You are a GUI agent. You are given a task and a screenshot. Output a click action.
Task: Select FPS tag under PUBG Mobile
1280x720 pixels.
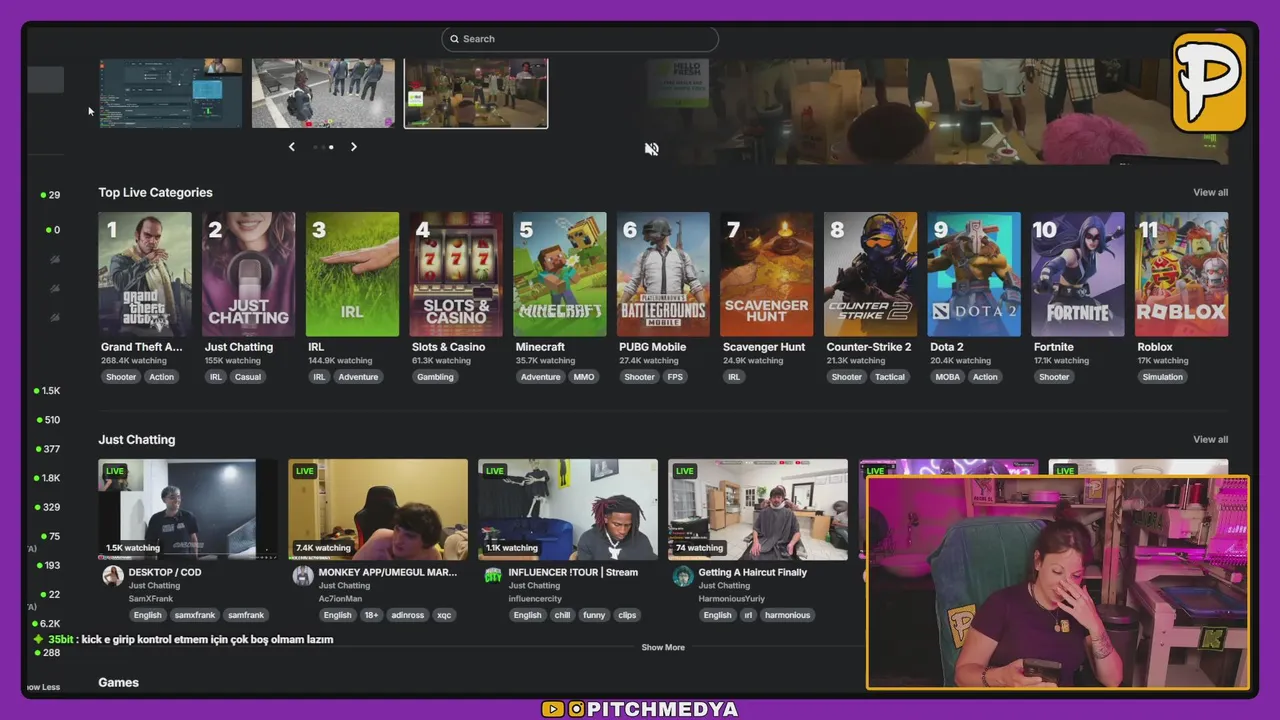675,377
